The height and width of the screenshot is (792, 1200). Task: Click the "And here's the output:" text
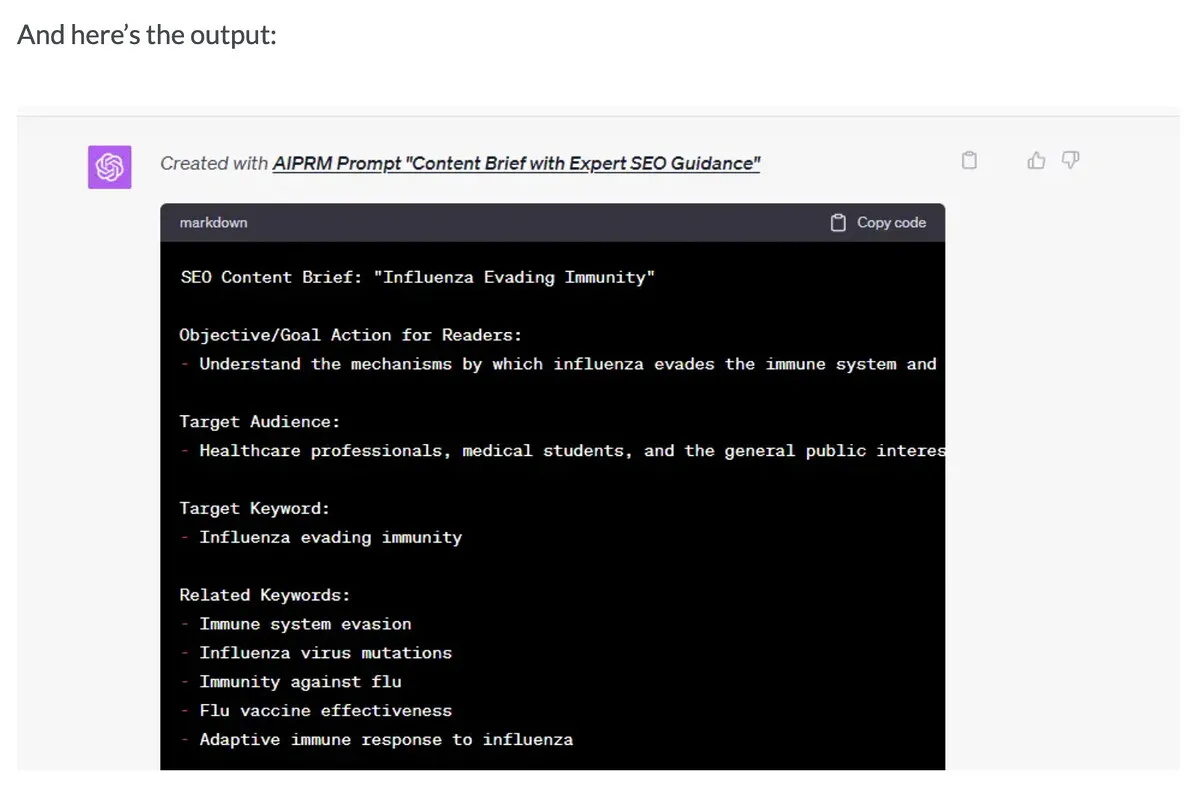[147, 35]
